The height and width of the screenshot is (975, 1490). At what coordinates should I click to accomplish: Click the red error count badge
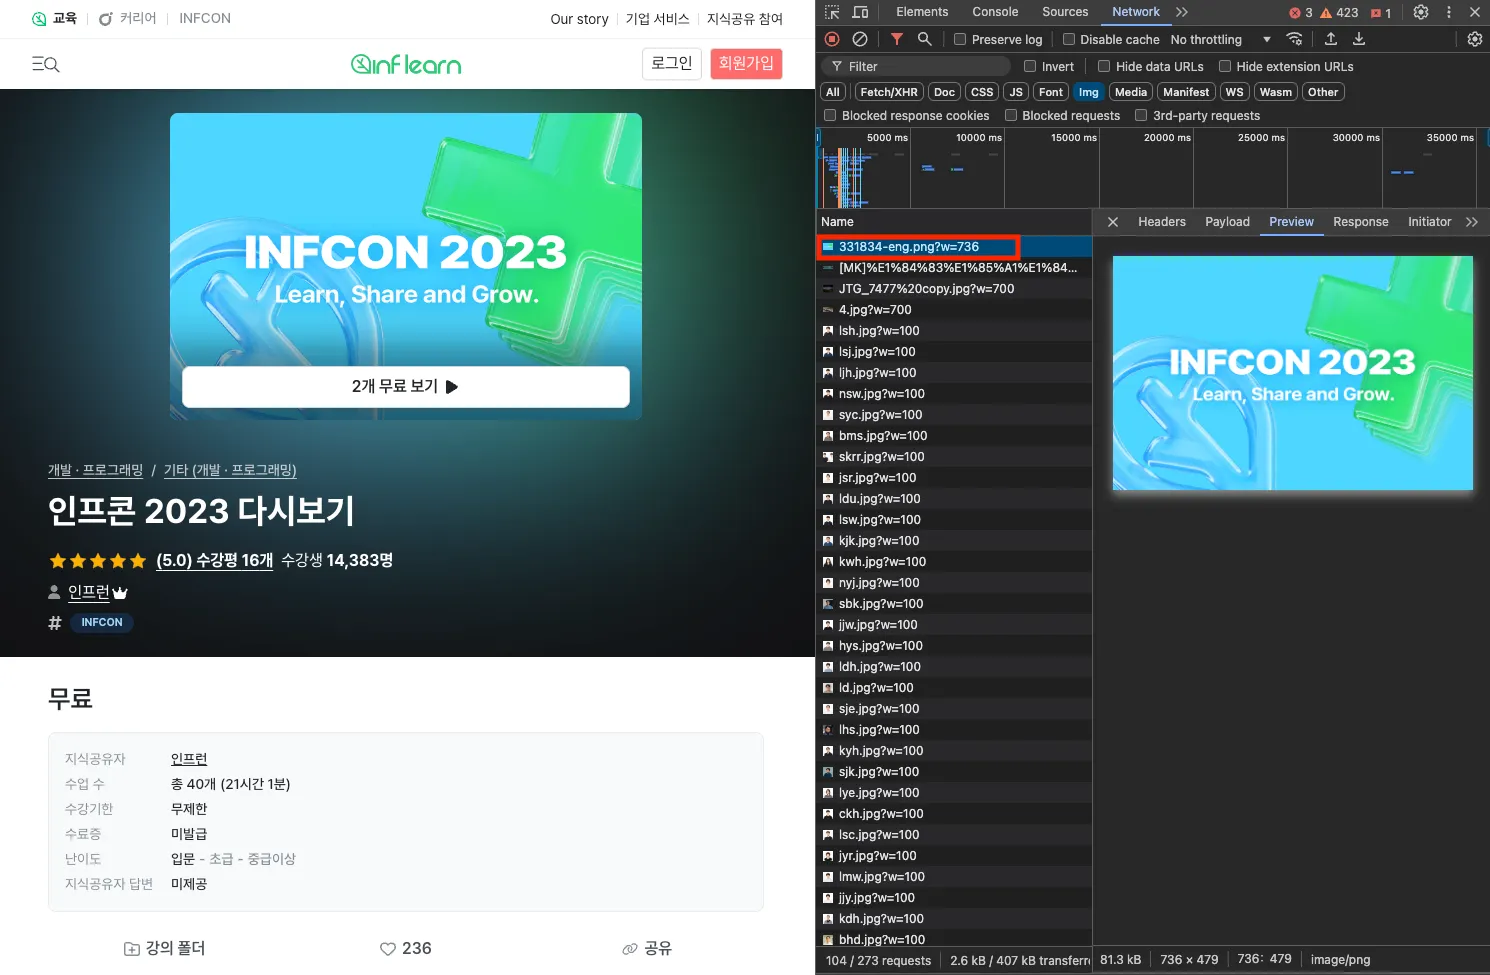1301,13
